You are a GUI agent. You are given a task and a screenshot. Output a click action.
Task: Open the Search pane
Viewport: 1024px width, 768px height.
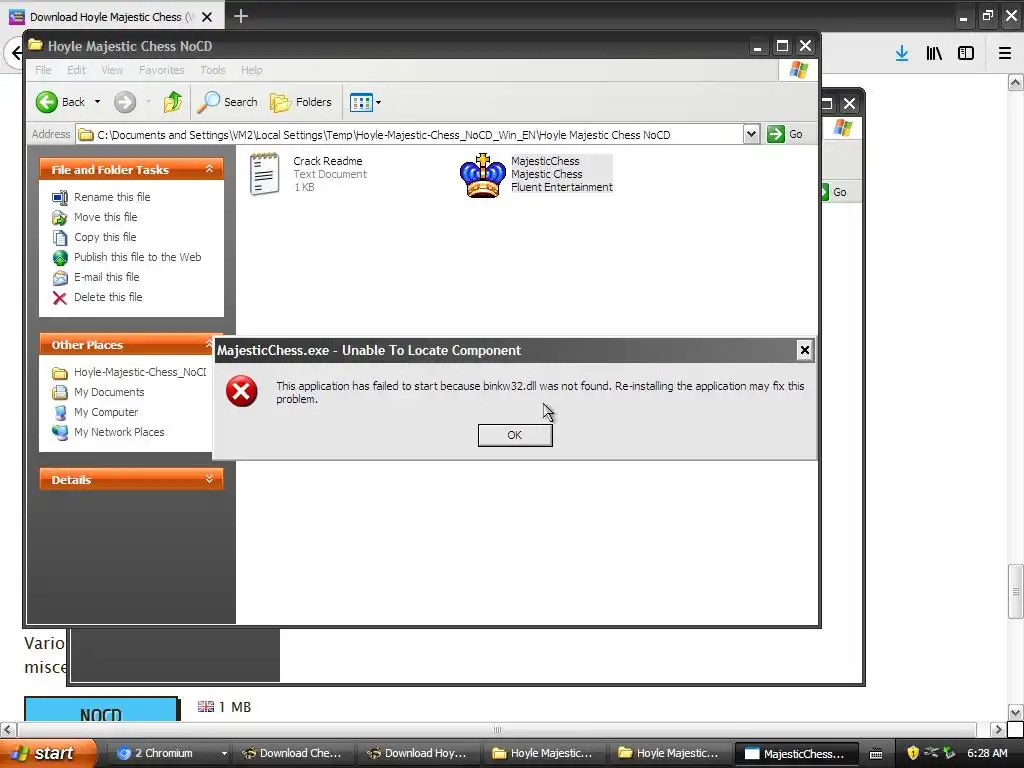[227, 102]
